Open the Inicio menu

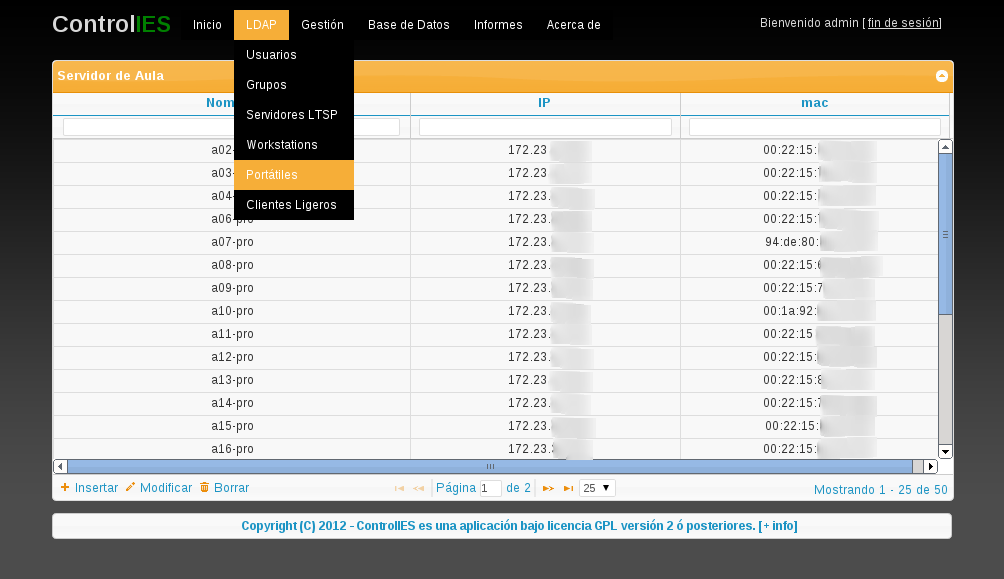click(207, 25)
